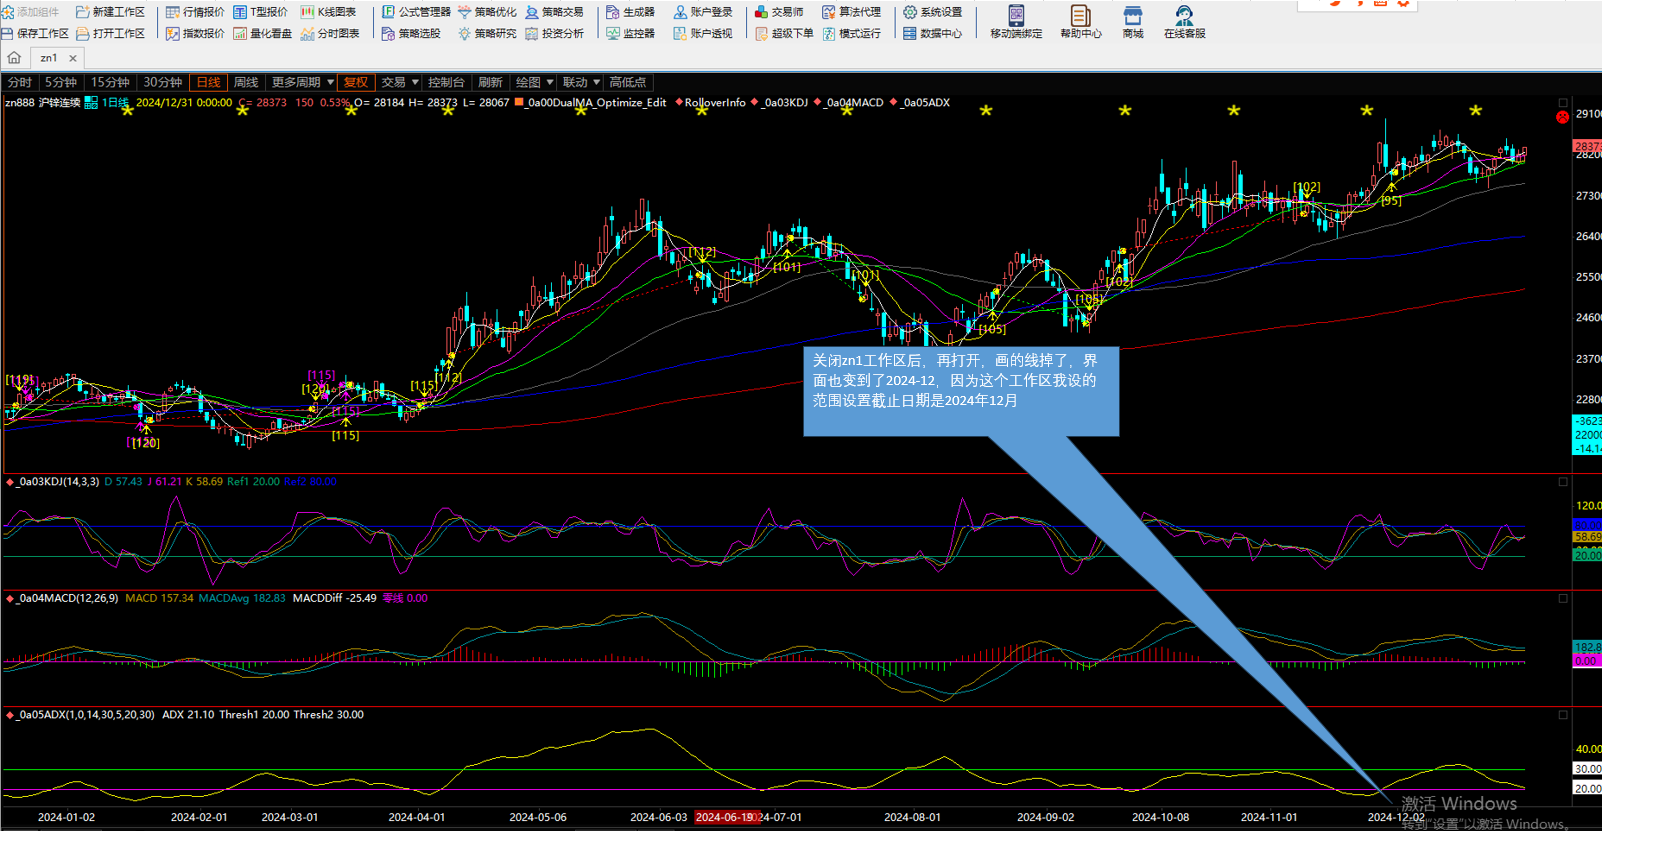
Task: Select the 5分钟 period tab
Action: click(61, 82)
